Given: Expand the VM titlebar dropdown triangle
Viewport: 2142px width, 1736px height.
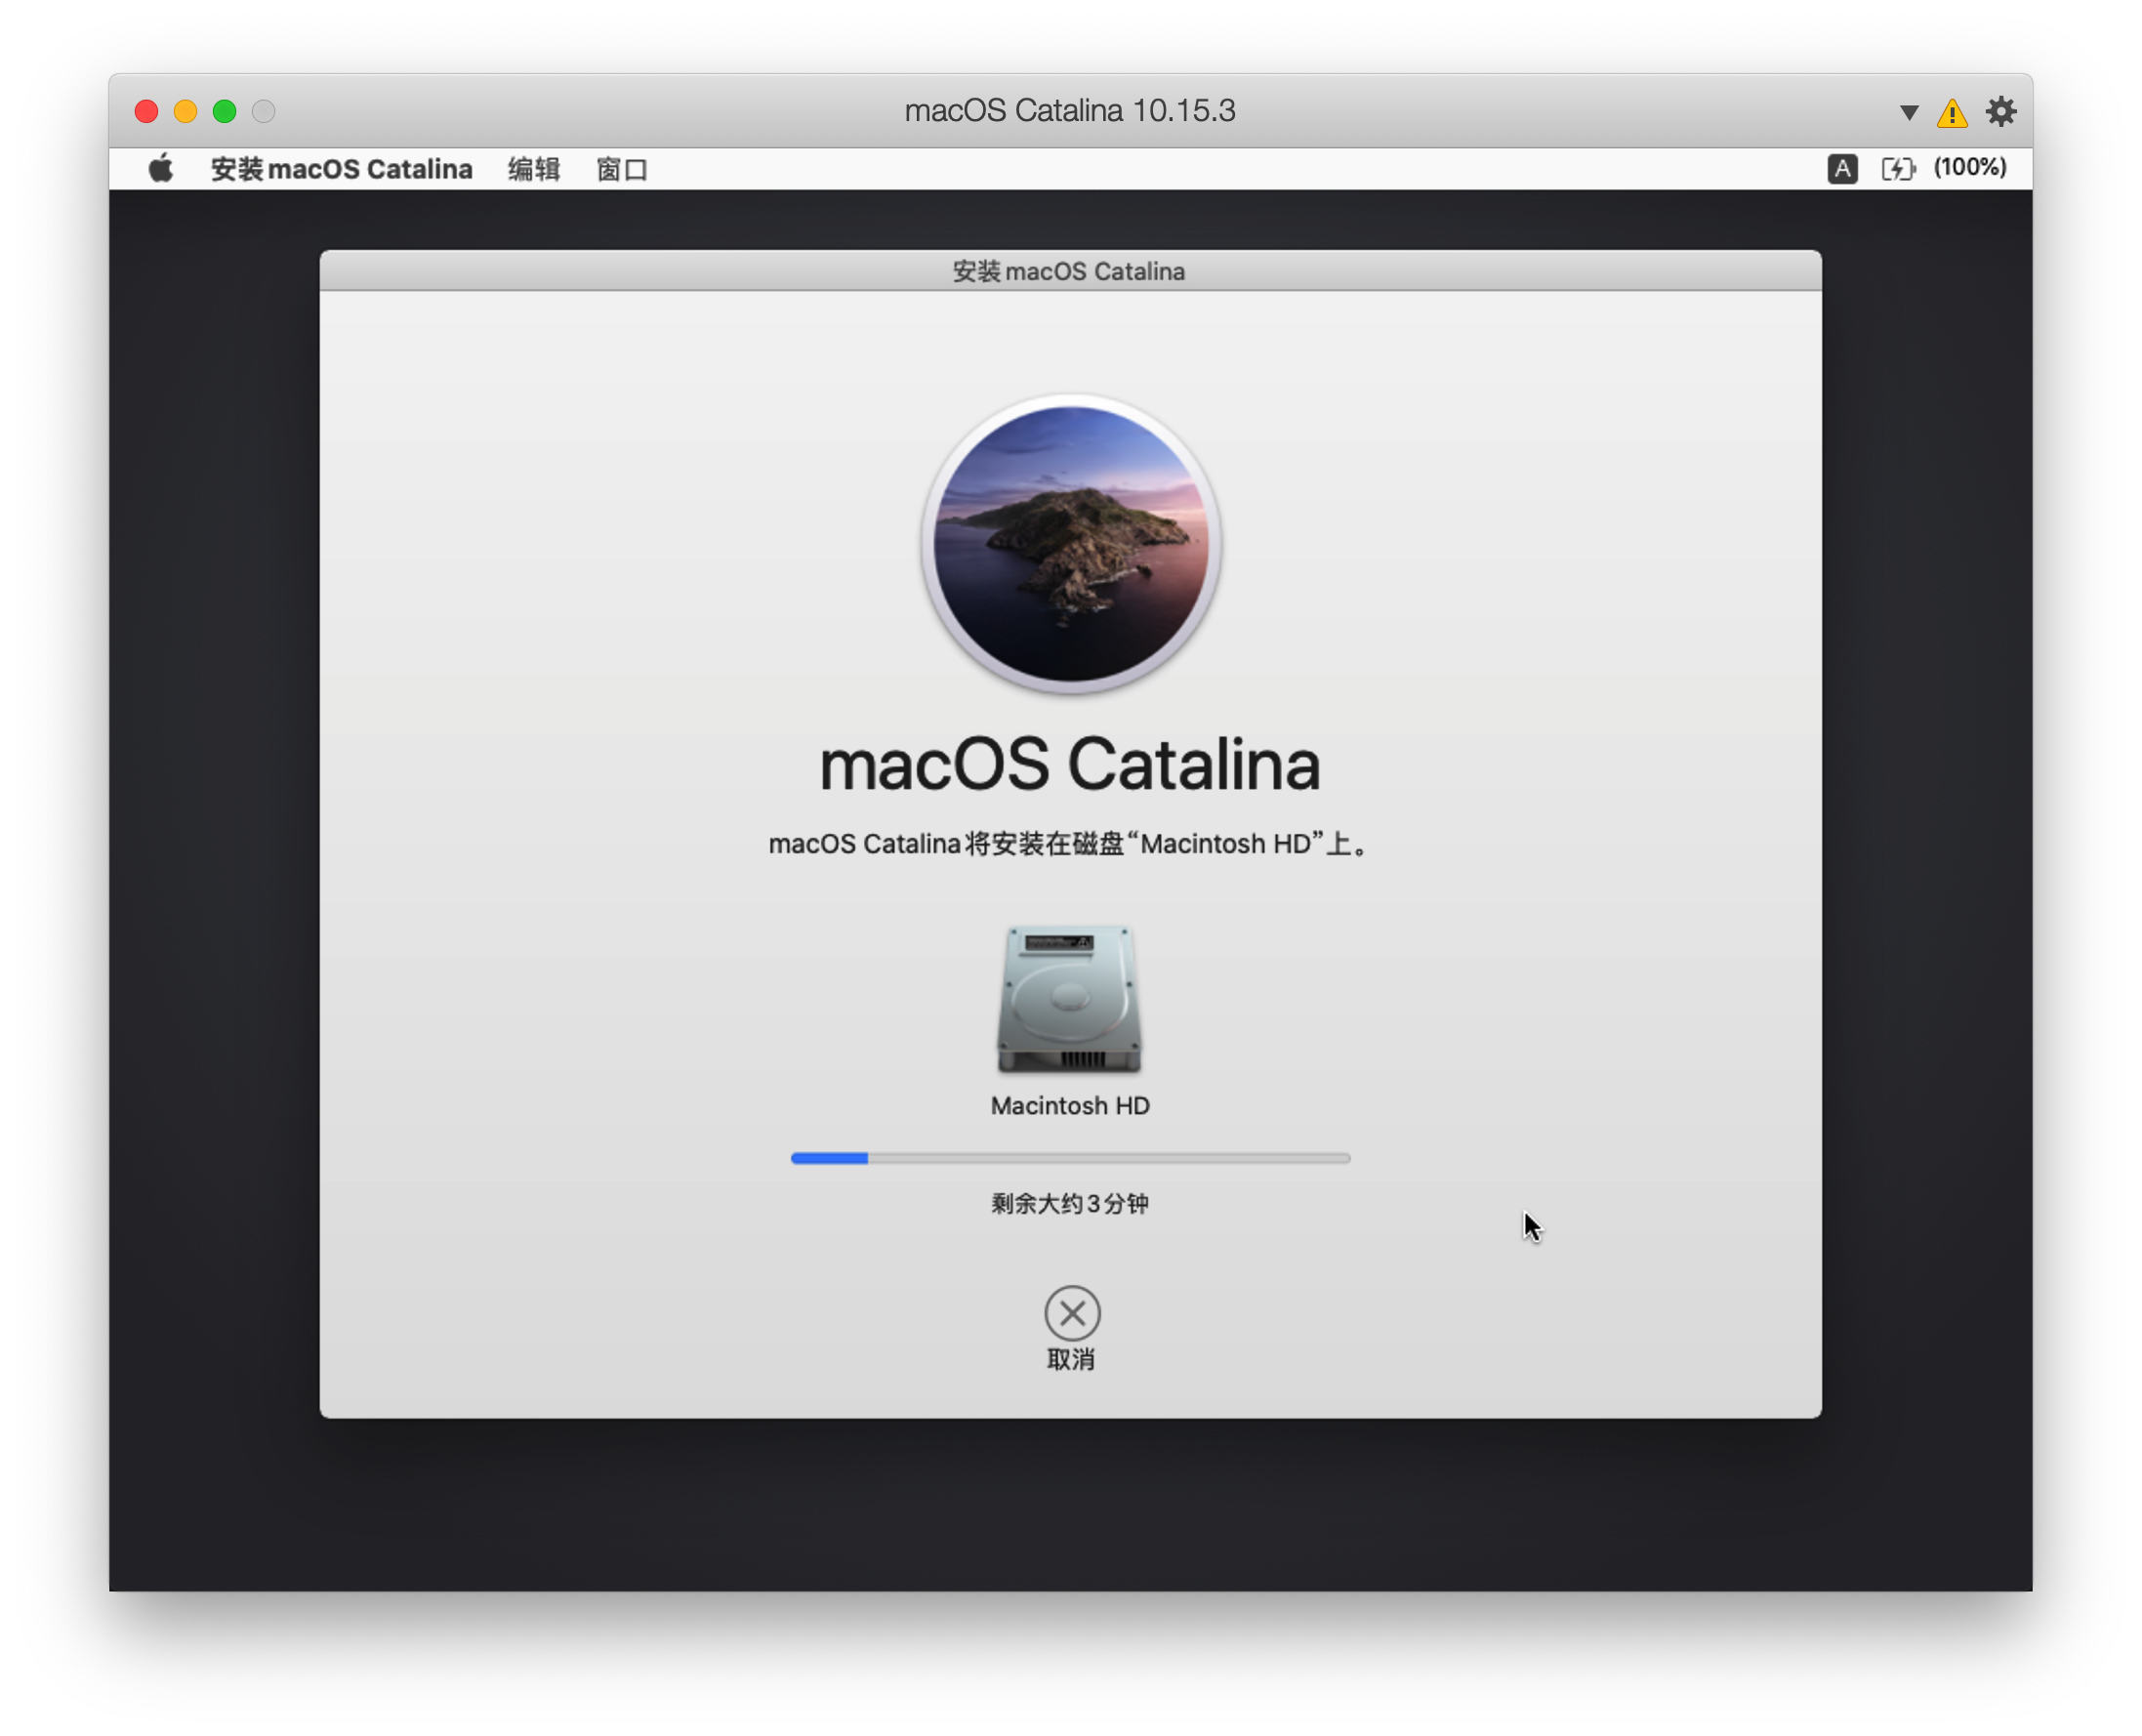Looking at the screenshot, I should (x=1908, y=112).
